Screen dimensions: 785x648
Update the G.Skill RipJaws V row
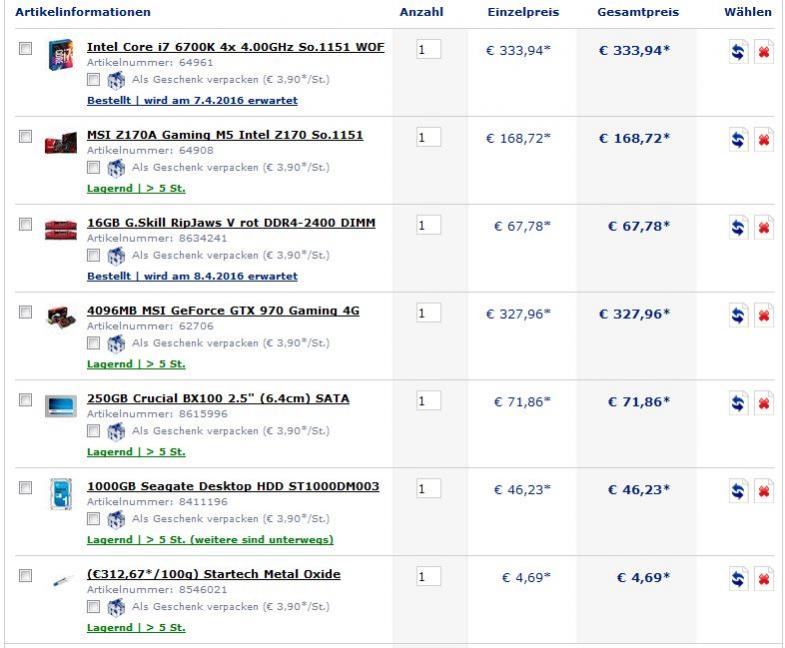[x=737, y=227]
